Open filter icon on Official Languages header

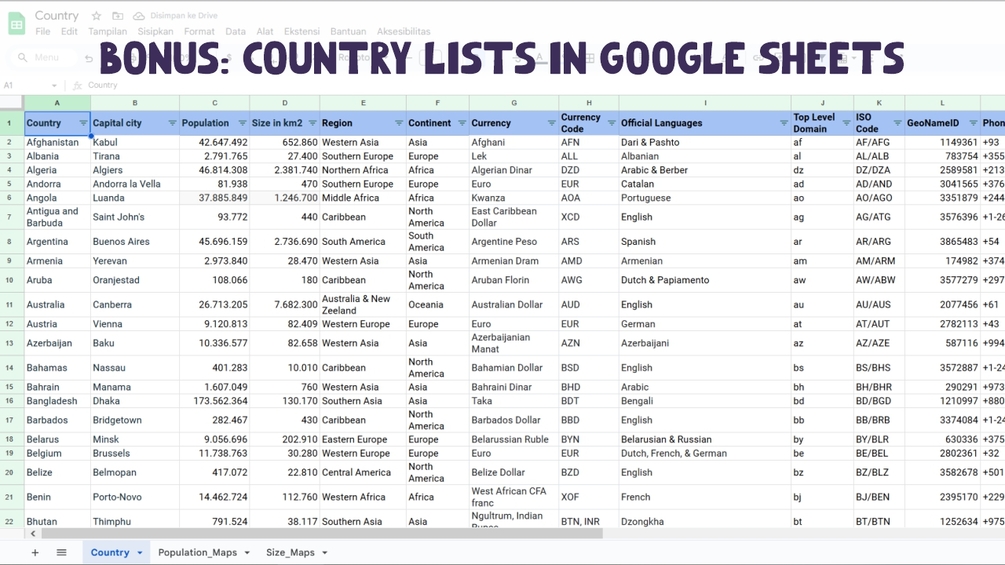click(x=784, y=123)
